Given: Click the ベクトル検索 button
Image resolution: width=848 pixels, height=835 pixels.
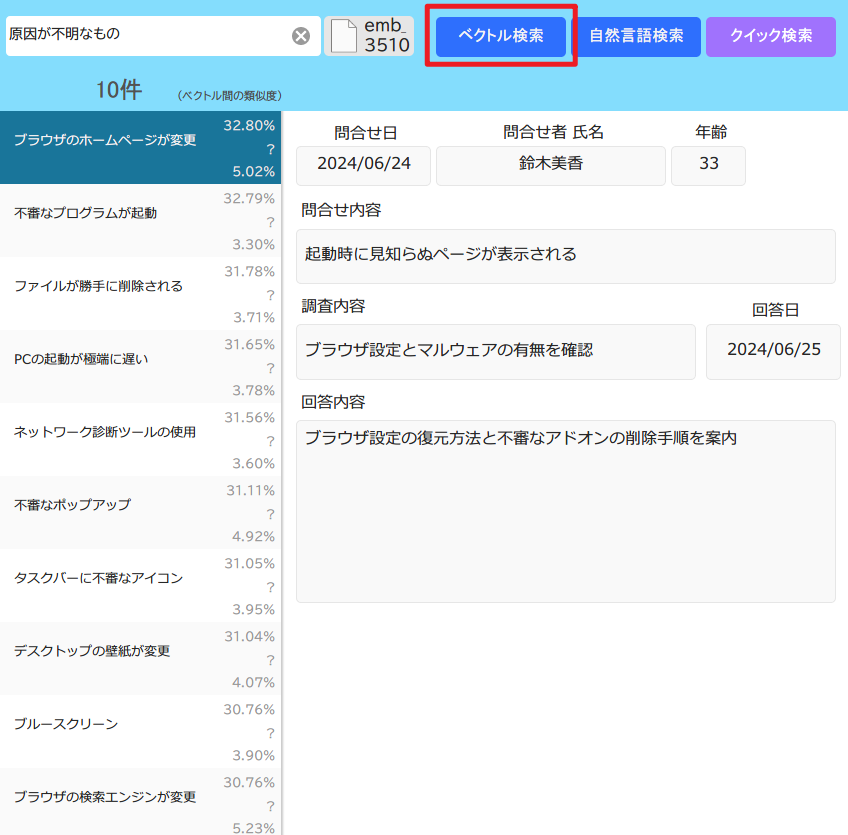Looking at the screenshot, I should pyautogui.click(x=501, y=36).
